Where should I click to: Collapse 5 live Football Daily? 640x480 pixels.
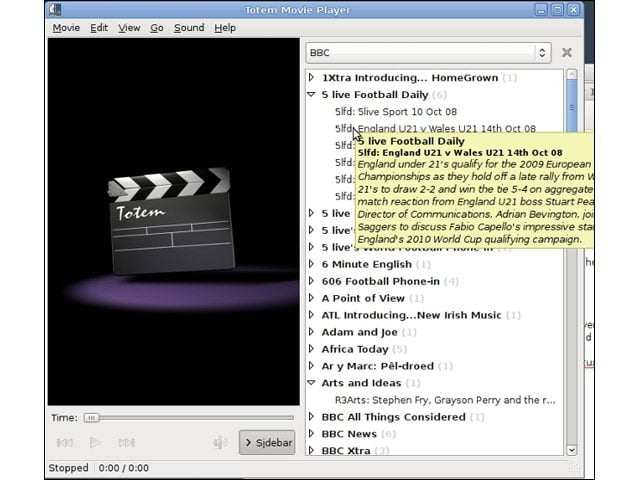pos(311,94)
